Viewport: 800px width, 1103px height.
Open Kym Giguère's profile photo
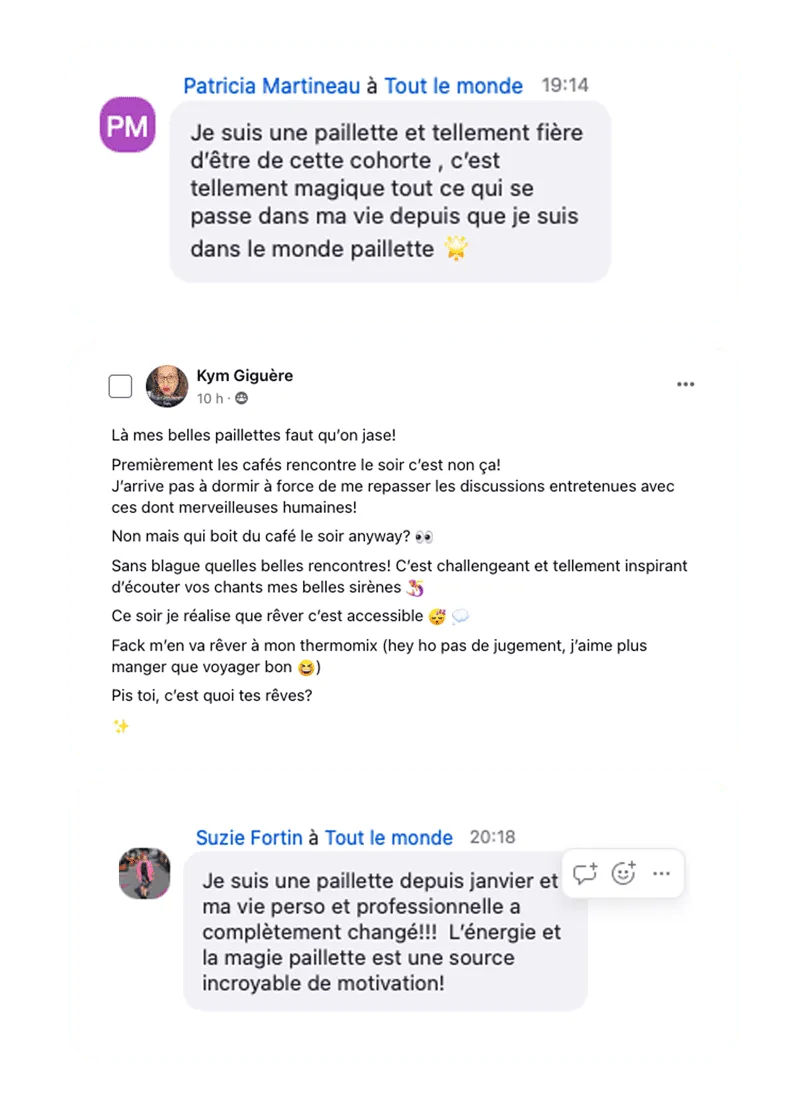click(x=167, y=386)
